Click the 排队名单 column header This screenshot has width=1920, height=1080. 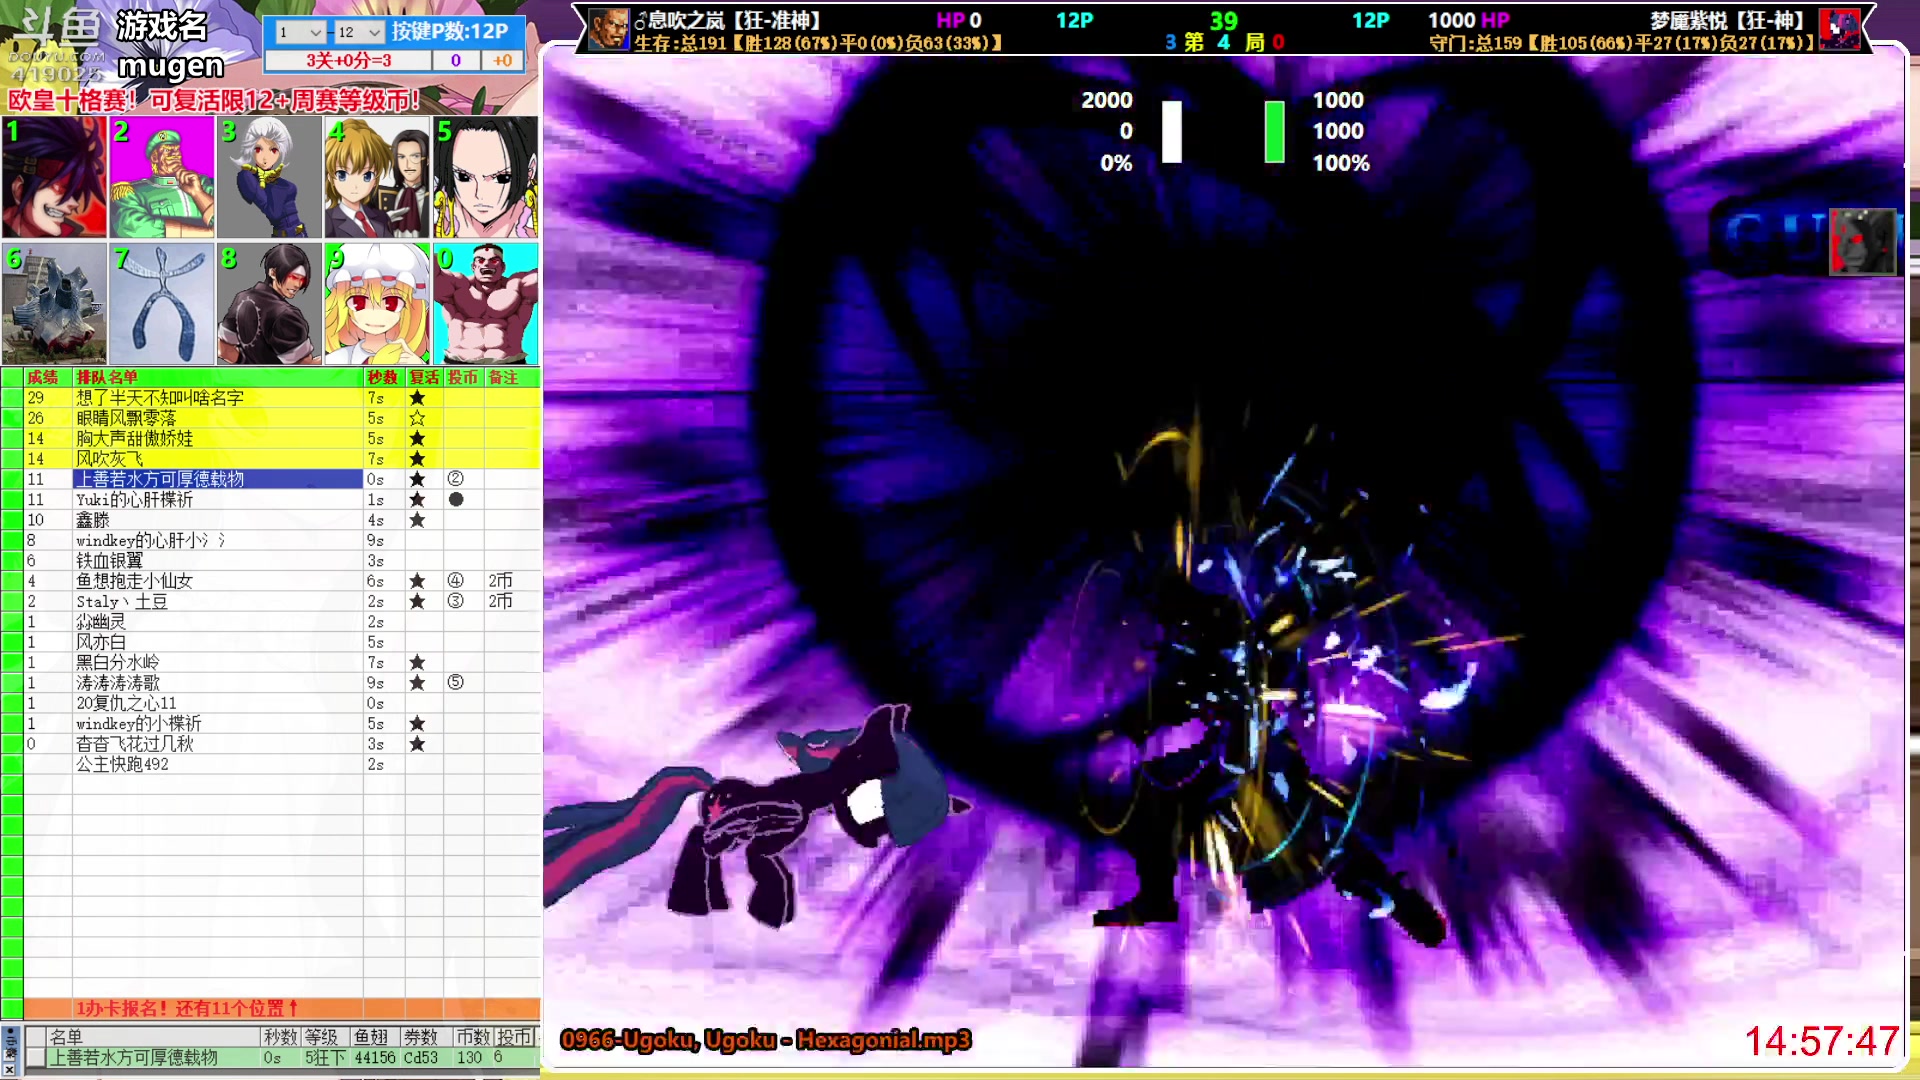(218, 377)
